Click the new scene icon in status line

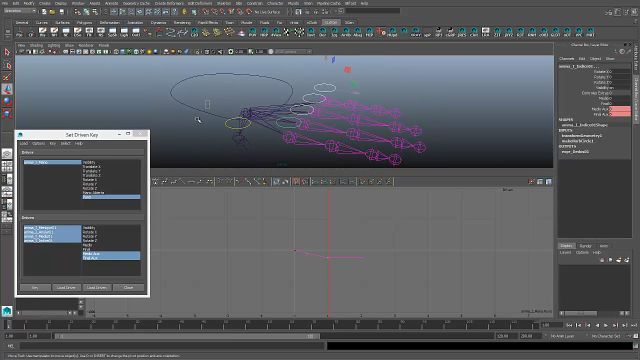pos(44,12)
